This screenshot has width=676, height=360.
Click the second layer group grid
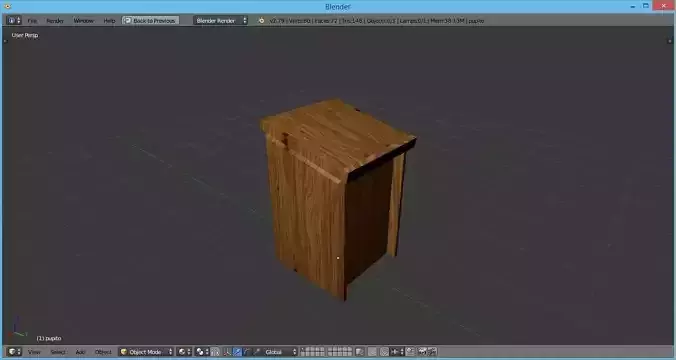click(x=340, y=352)
